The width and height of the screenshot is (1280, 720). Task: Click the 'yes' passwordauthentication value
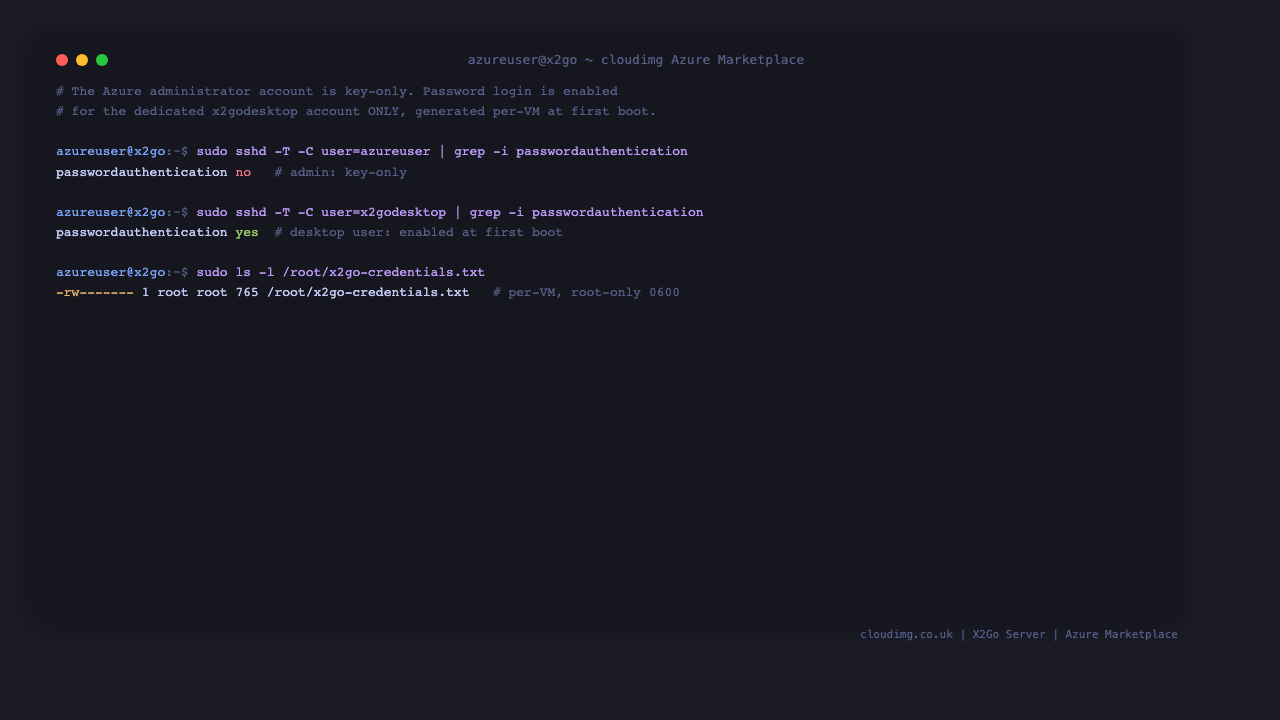(247, 232)
